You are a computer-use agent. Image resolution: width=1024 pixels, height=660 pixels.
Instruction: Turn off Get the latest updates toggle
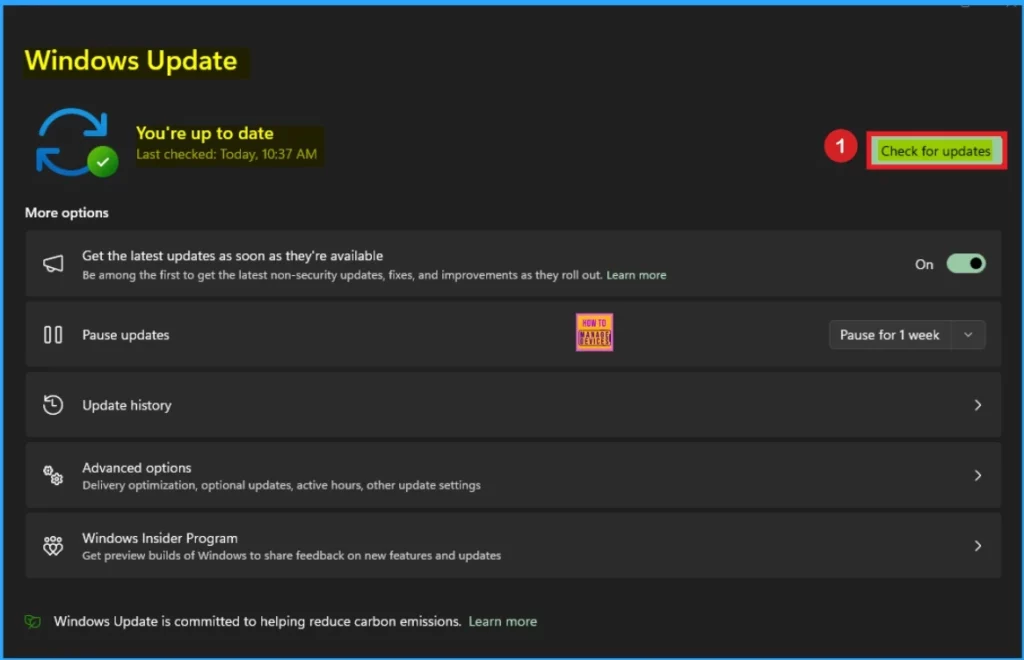(966, 264)
